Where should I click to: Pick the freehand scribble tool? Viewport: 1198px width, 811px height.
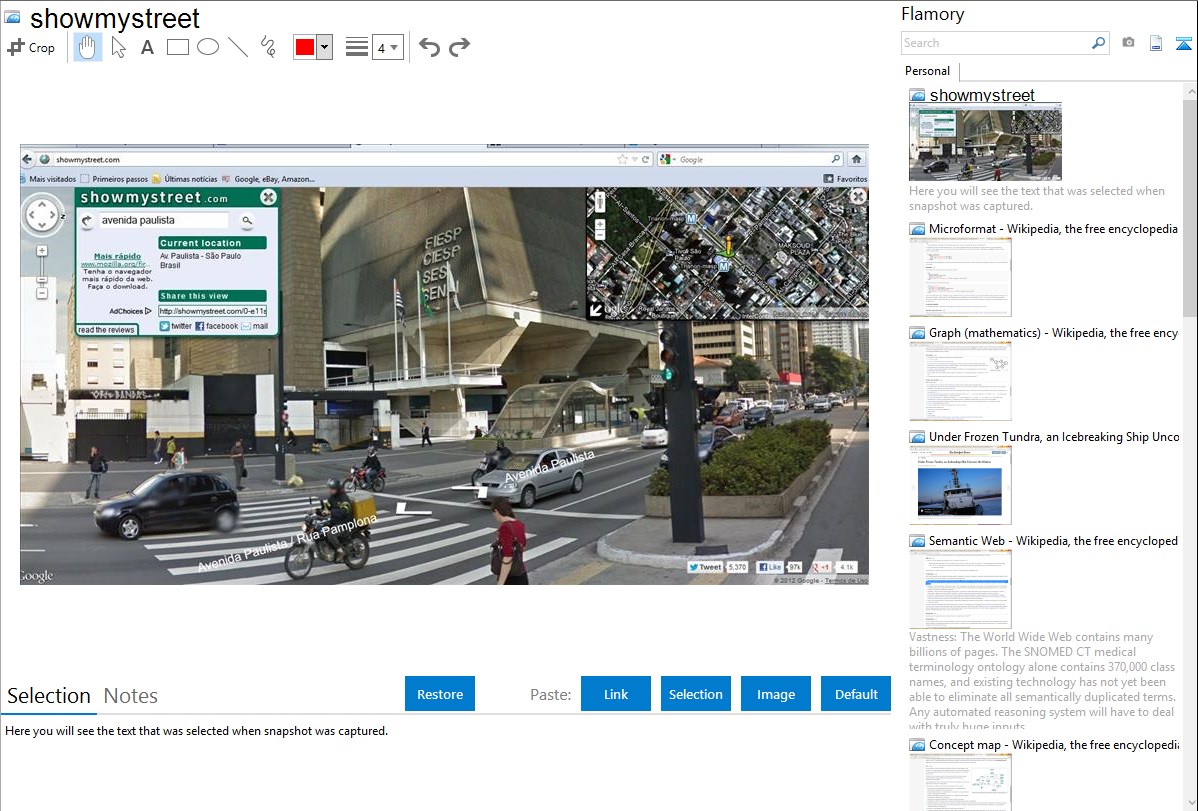click(x=268, y=47)
